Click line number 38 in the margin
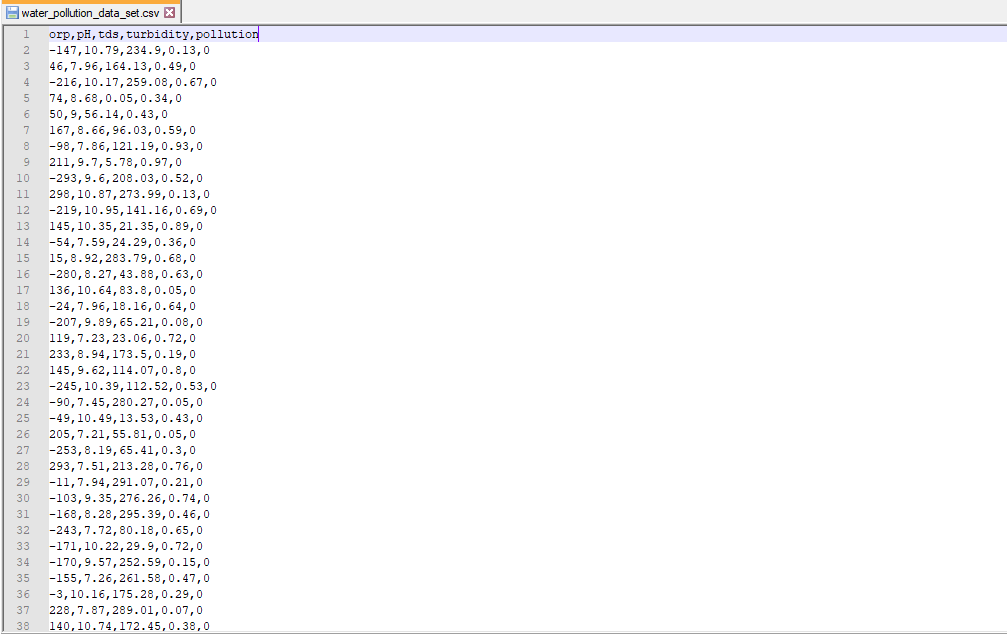This screenshot has width=1007, height=634. 23,626
